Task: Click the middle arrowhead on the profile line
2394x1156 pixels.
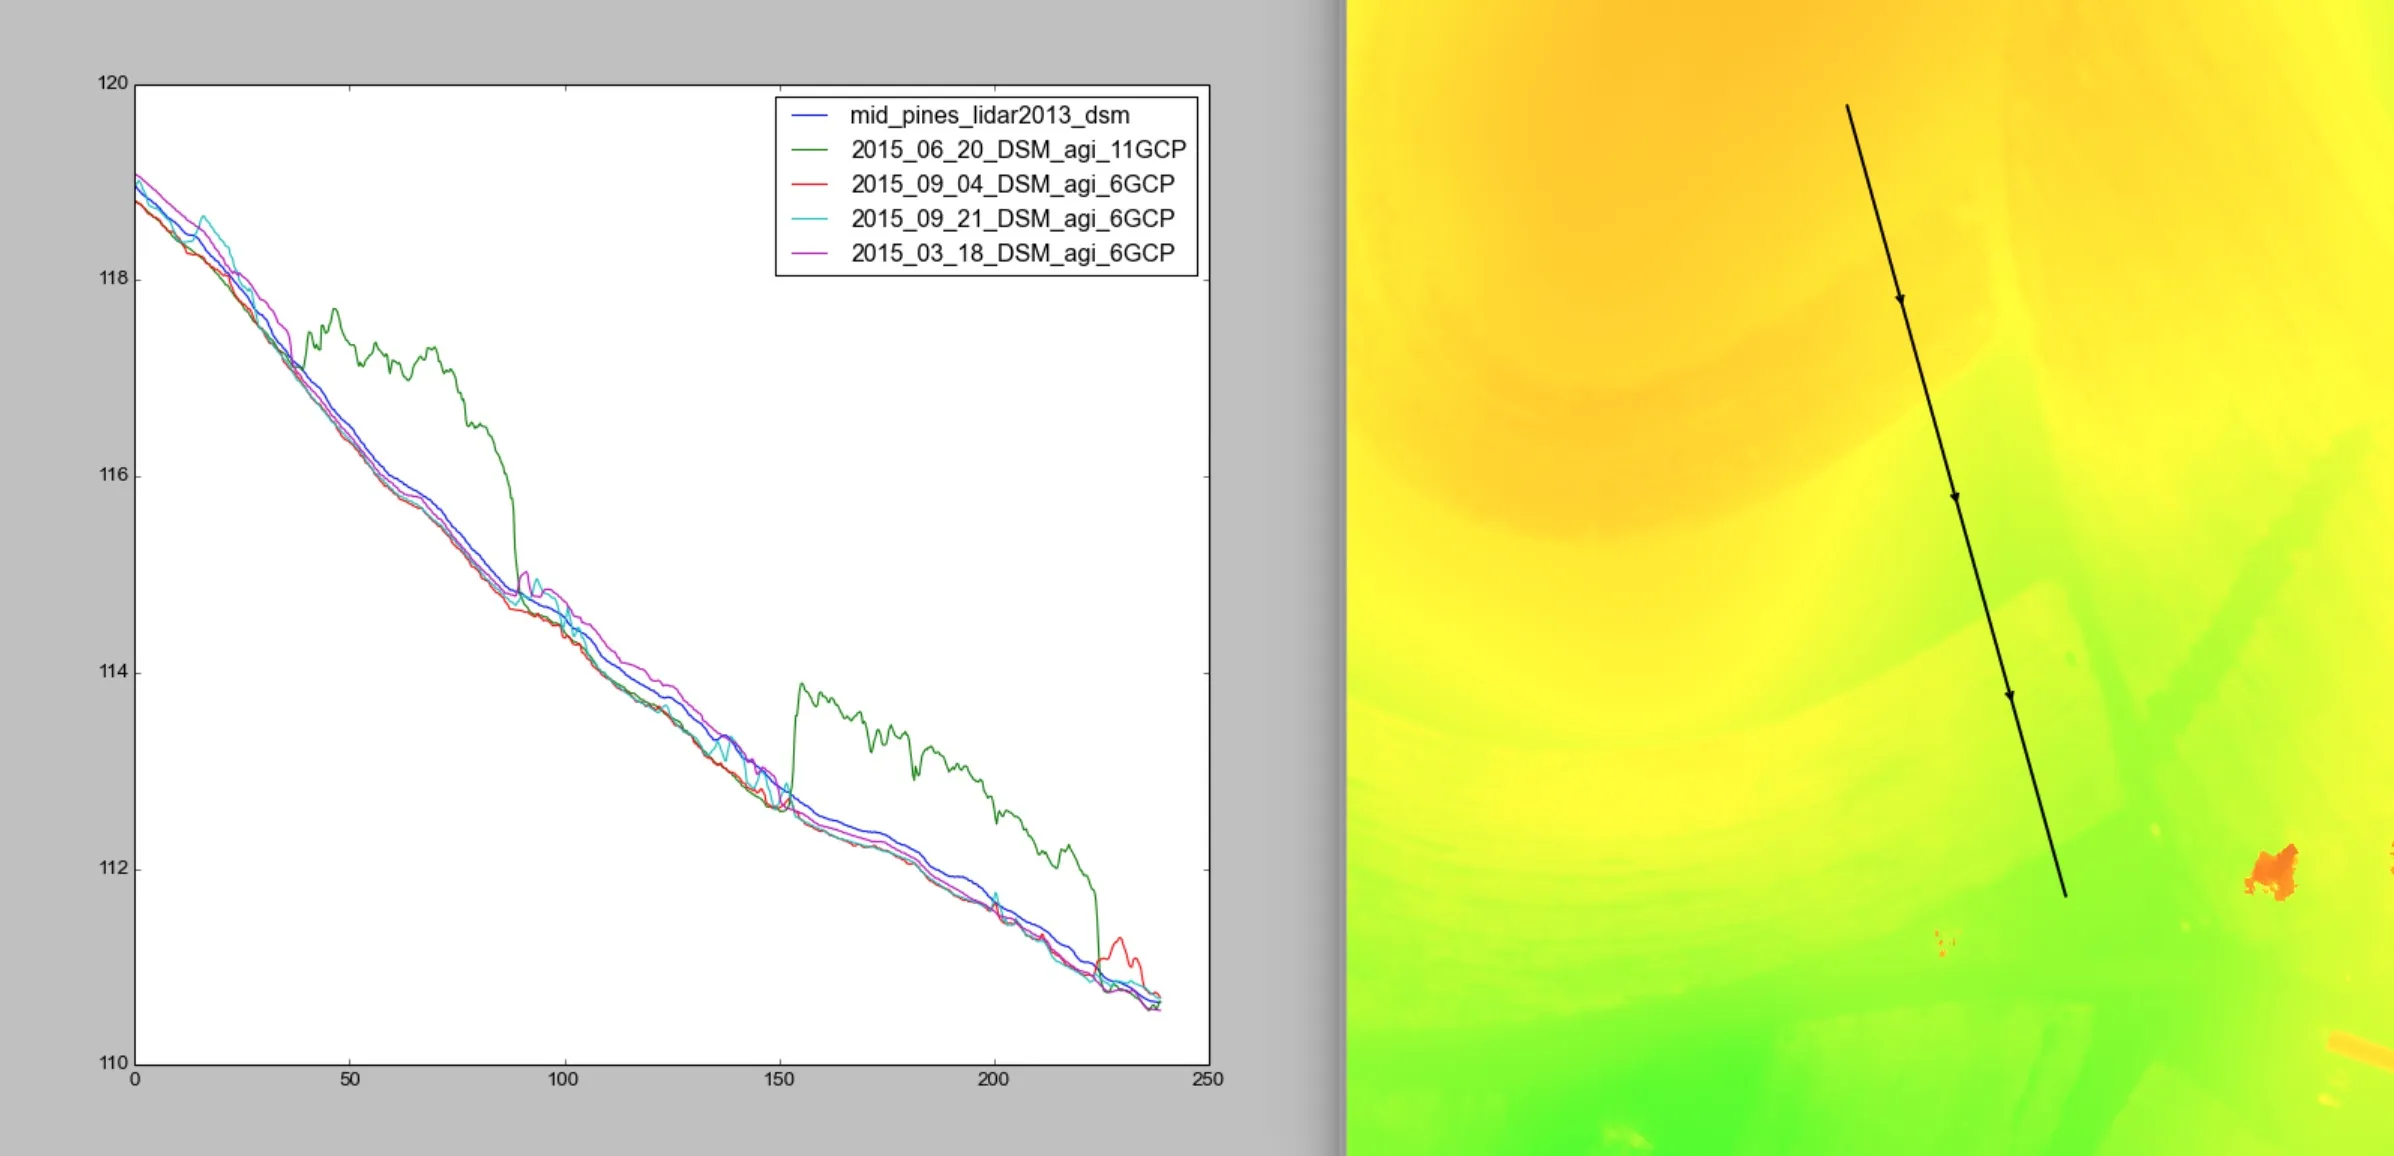Action: [x=1955, y=496]
